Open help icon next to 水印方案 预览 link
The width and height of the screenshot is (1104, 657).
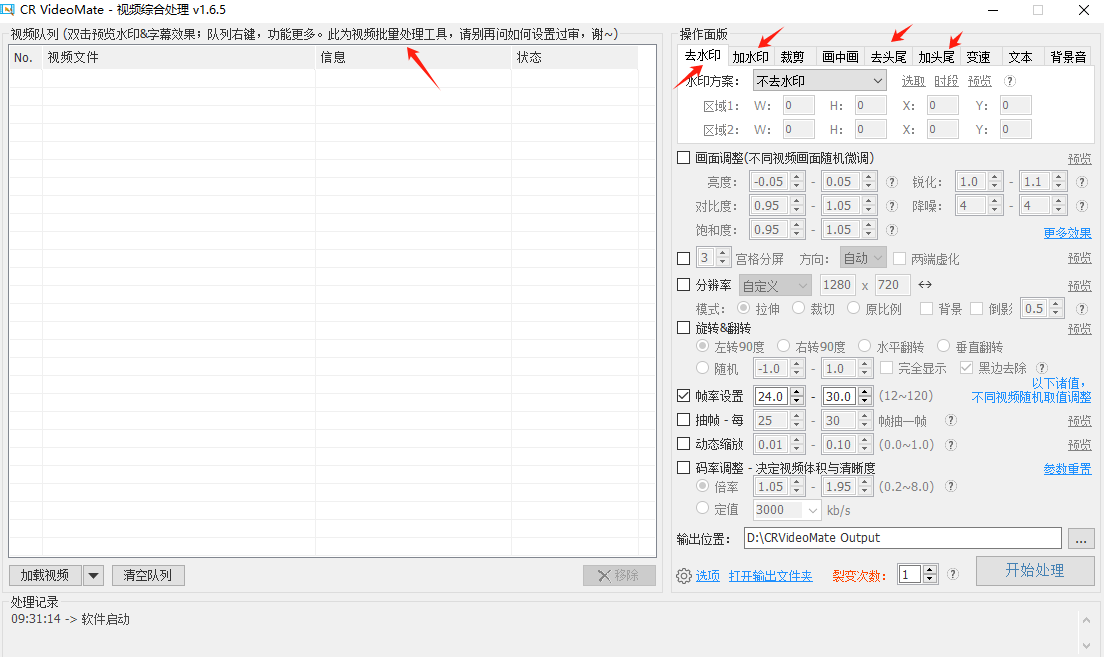(x=1010, y=81)
